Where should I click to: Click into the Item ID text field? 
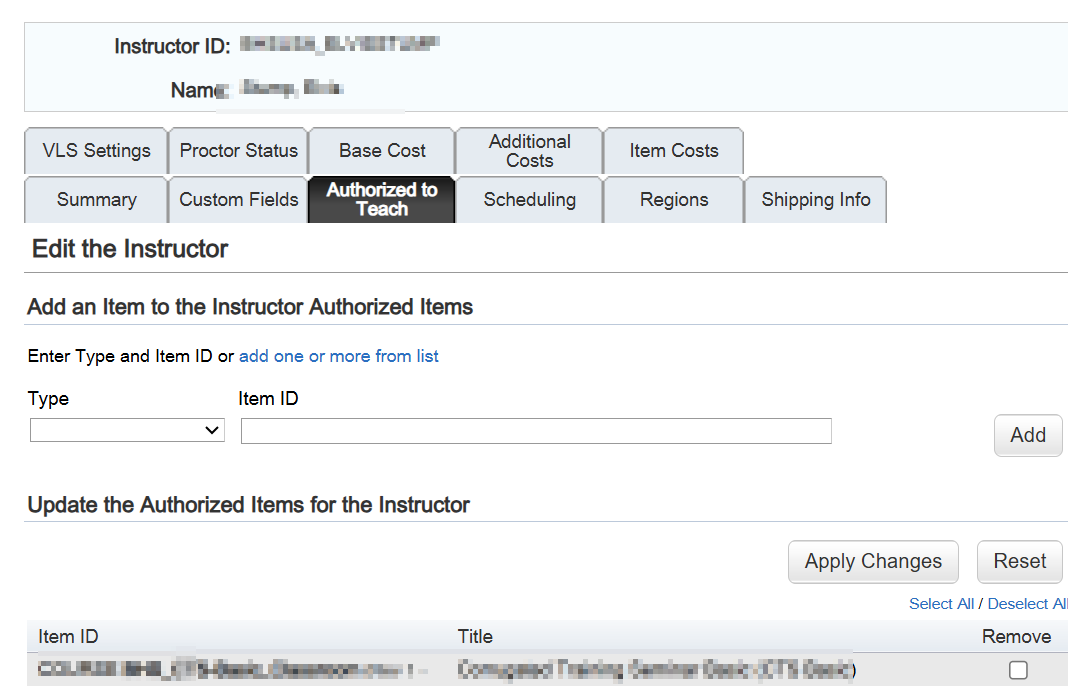[x=536, y=431]
